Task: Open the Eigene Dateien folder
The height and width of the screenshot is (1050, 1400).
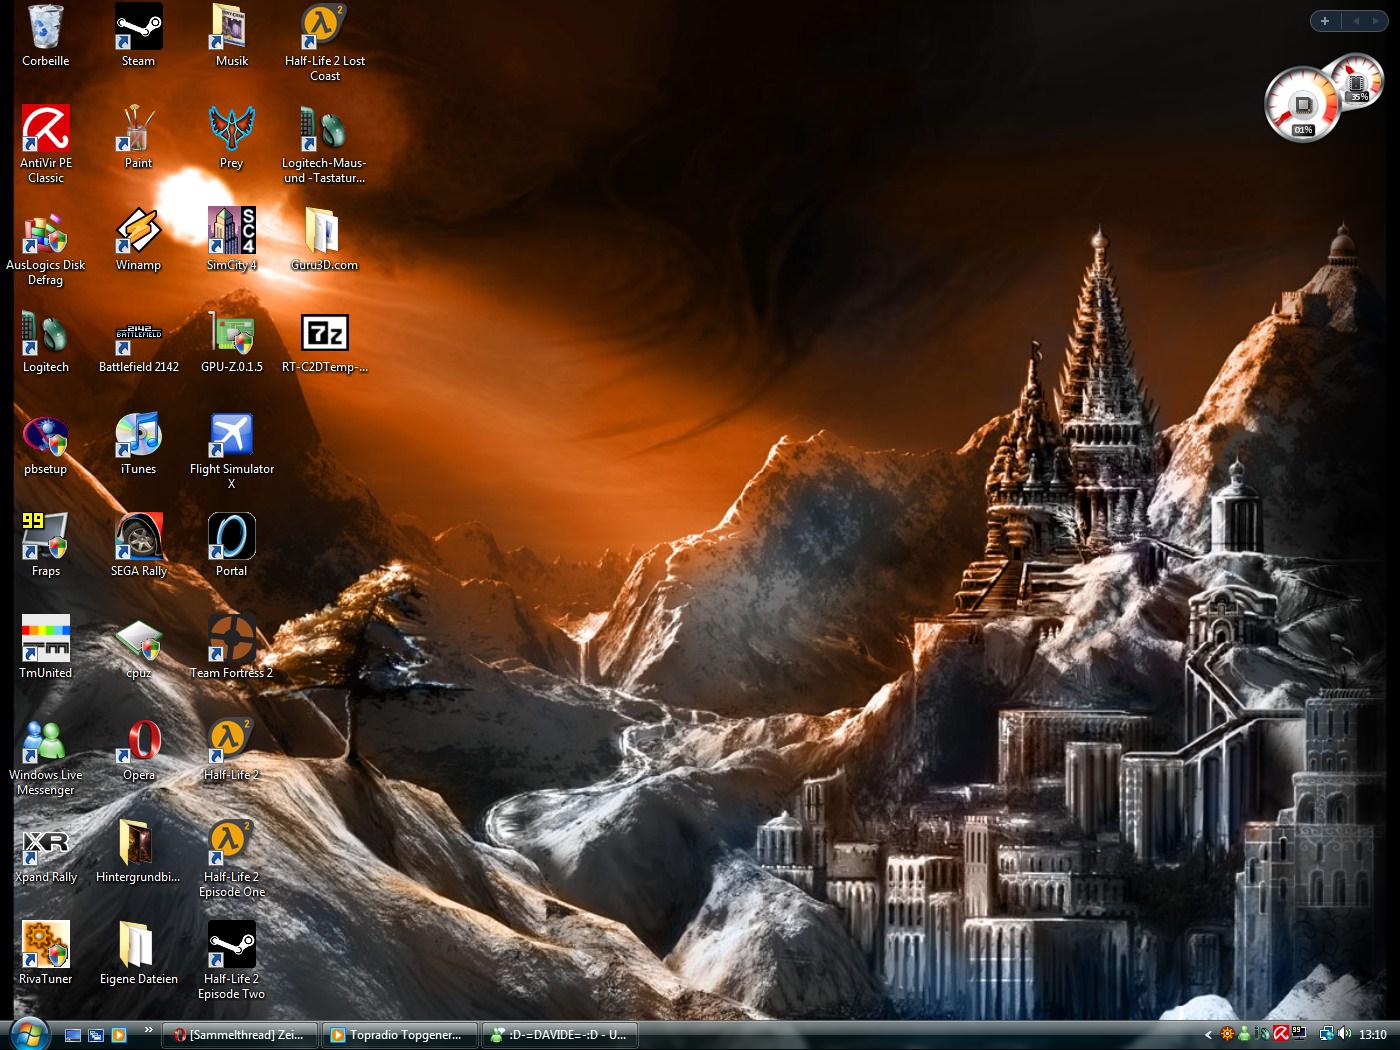Action: click(138, 954)
